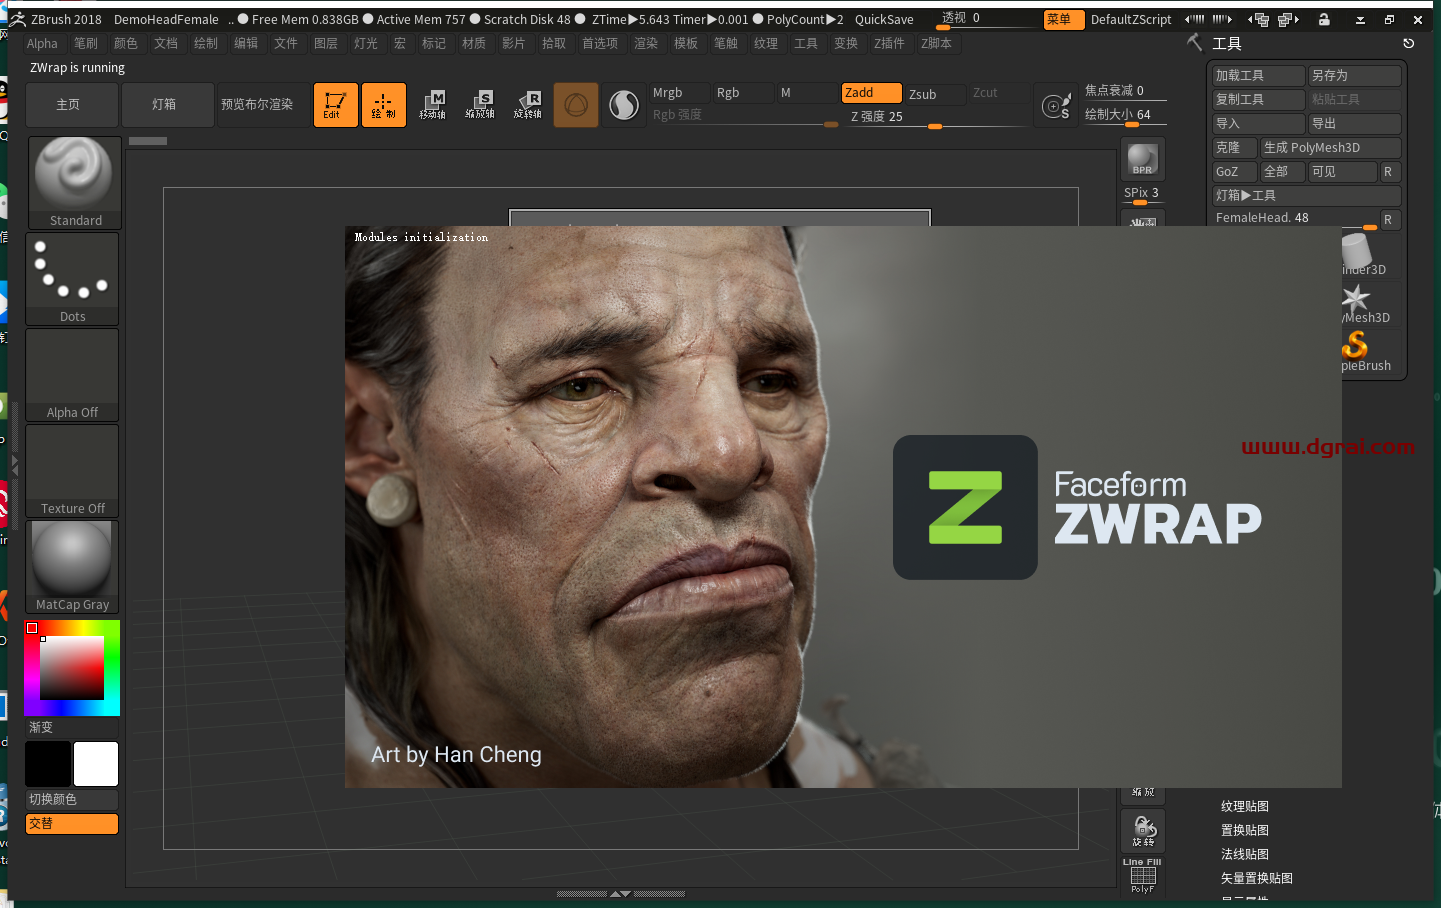
Task: Expand the 矢量置换贴图 section
Action: (x=1257, y=878)
